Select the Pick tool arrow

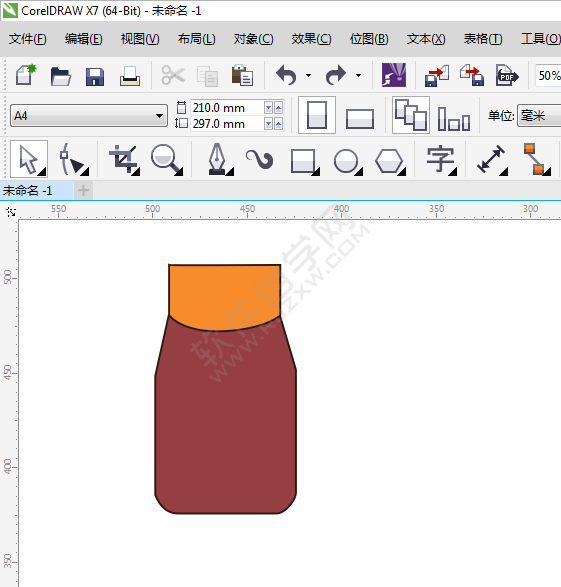click(29, 159)
